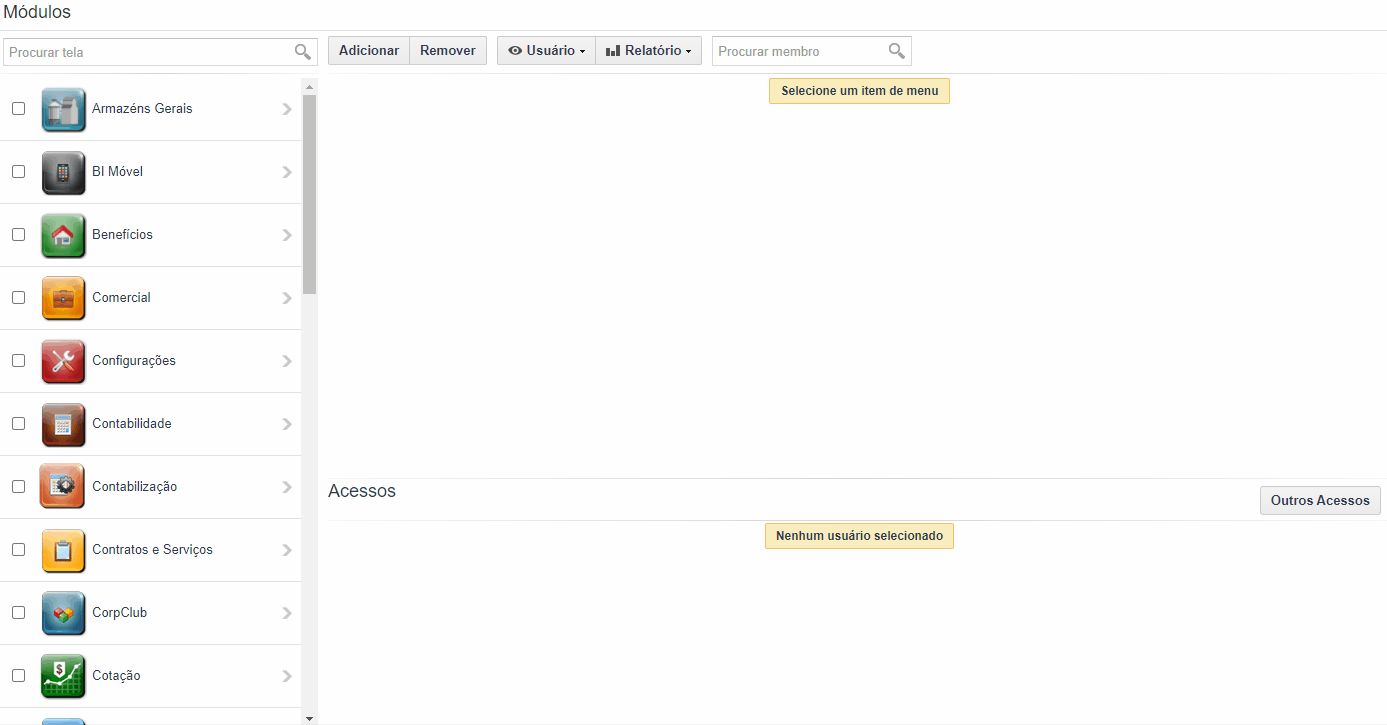Click the Contabilidade calculator icon
The image size is (1387, 725).
[x=63, y=424]
